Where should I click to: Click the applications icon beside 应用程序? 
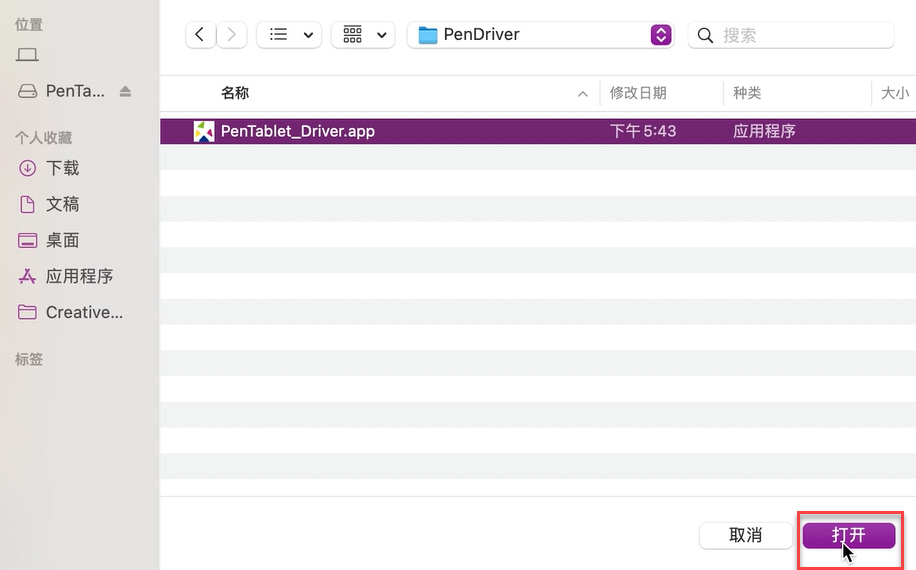[x=27, y=276]
